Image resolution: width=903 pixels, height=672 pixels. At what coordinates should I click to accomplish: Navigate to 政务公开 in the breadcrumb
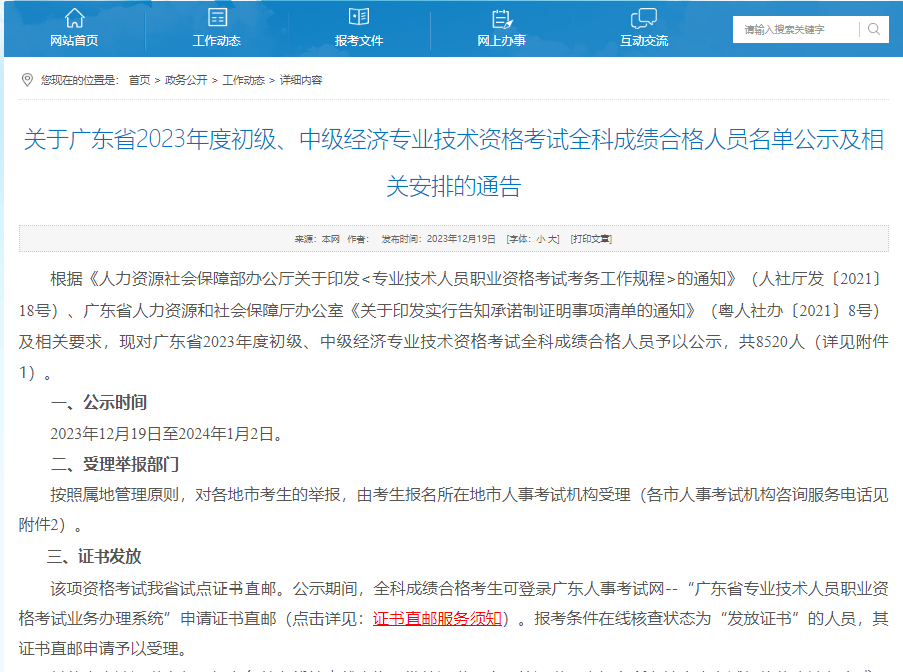[186, 80]
